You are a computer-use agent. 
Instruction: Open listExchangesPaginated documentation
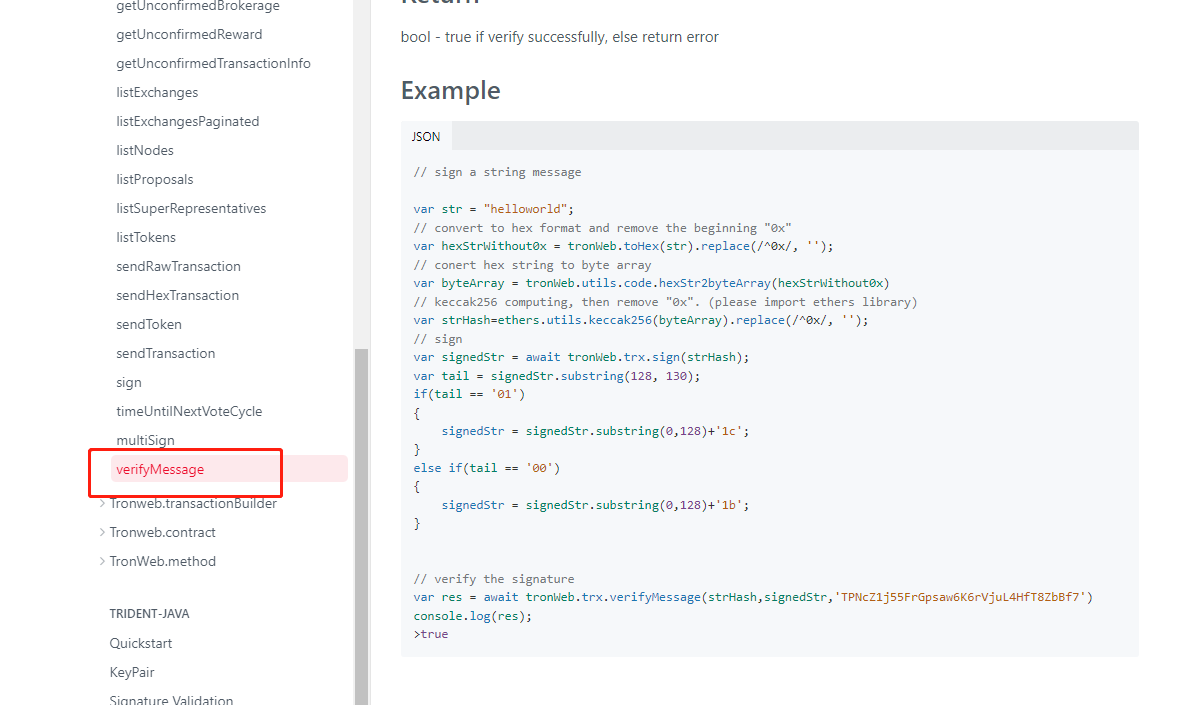tap(187, 121)
